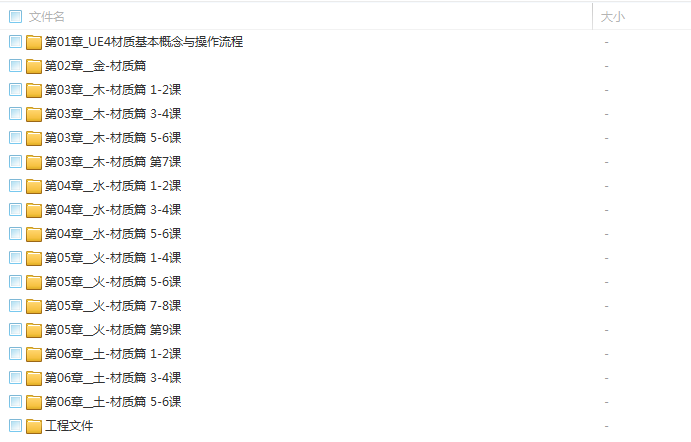This screenshot has height=442, width=691.
Task: Click size cell of 第05章_火-材质篇 5-6课 row
Action: 606,282
